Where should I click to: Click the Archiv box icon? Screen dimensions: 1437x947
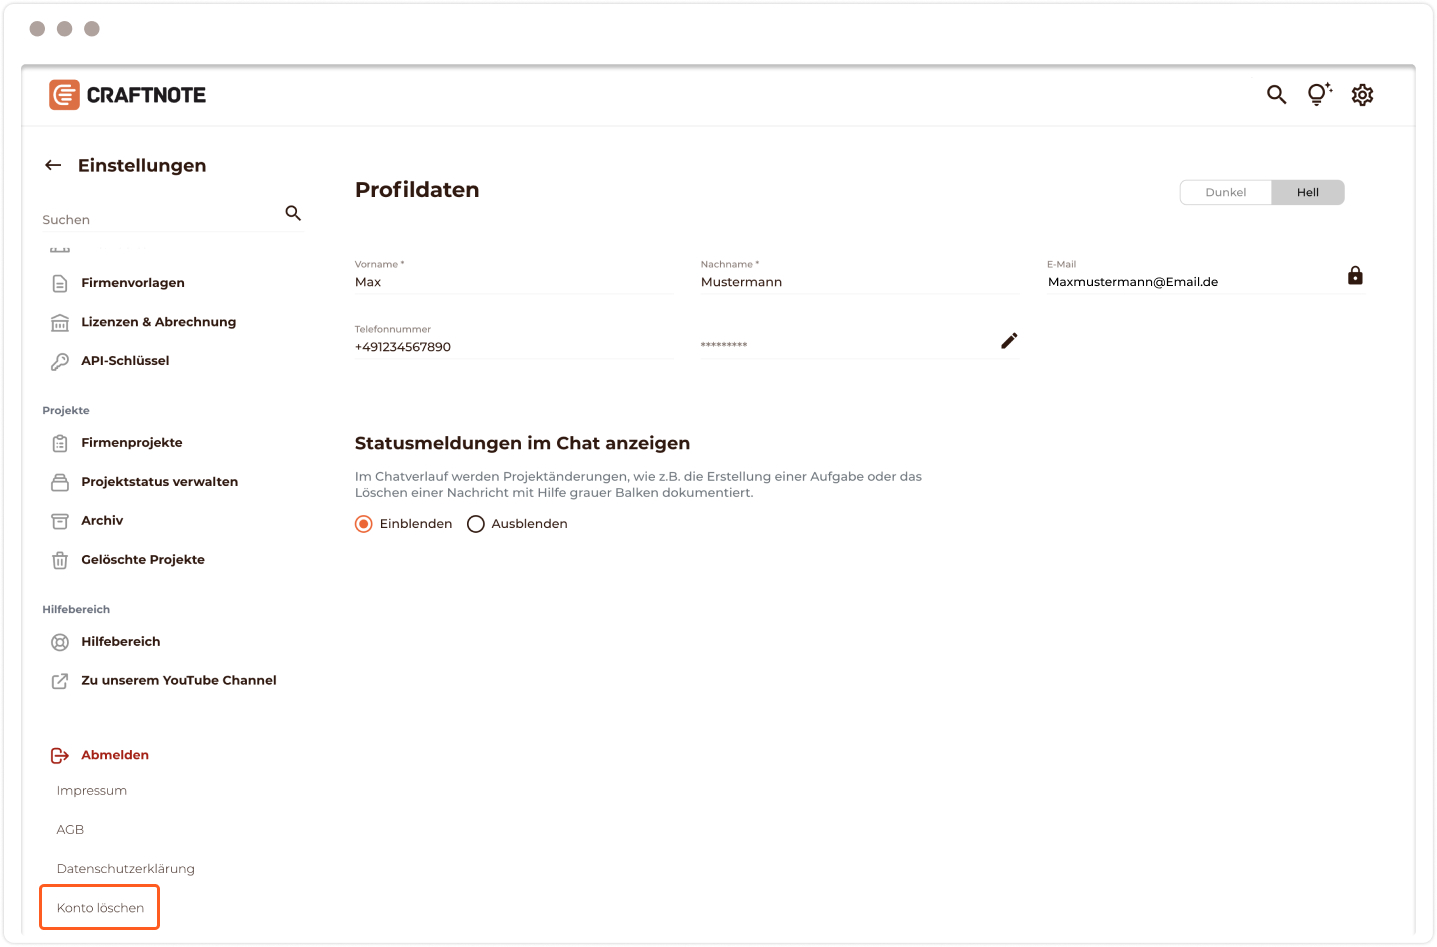tap(60, 521)
